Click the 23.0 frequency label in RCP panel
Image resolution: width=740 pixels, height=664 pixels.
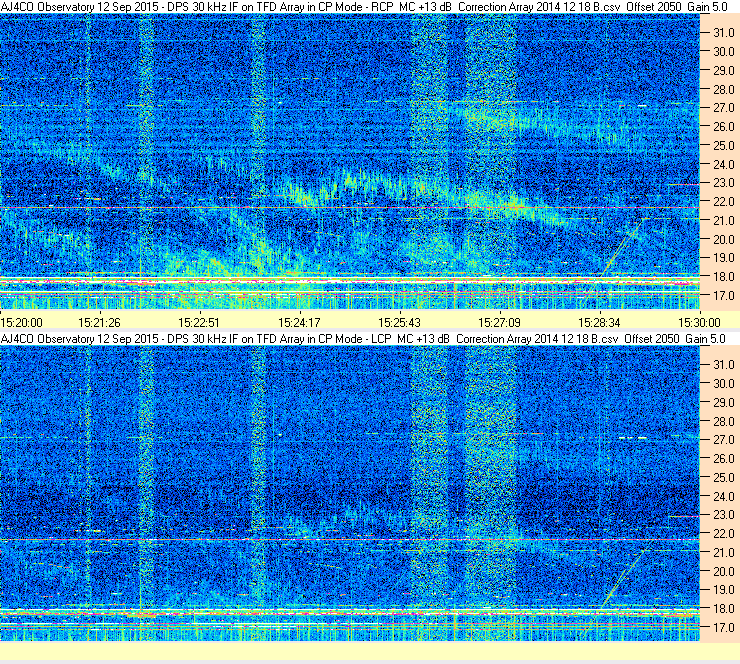tap(724, 183)
